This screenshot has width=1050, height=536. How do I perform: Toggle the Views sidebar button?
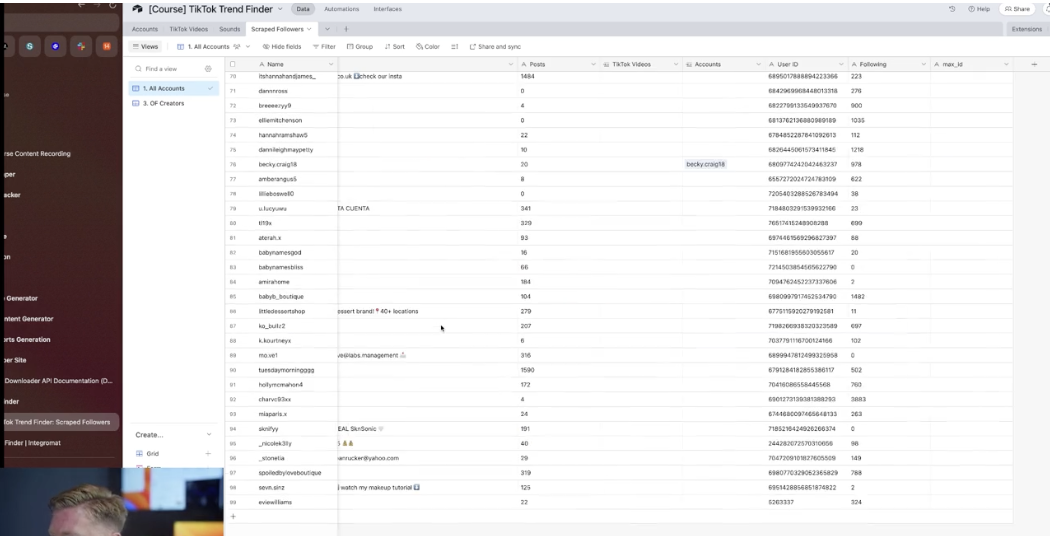[x=145, y=47]
